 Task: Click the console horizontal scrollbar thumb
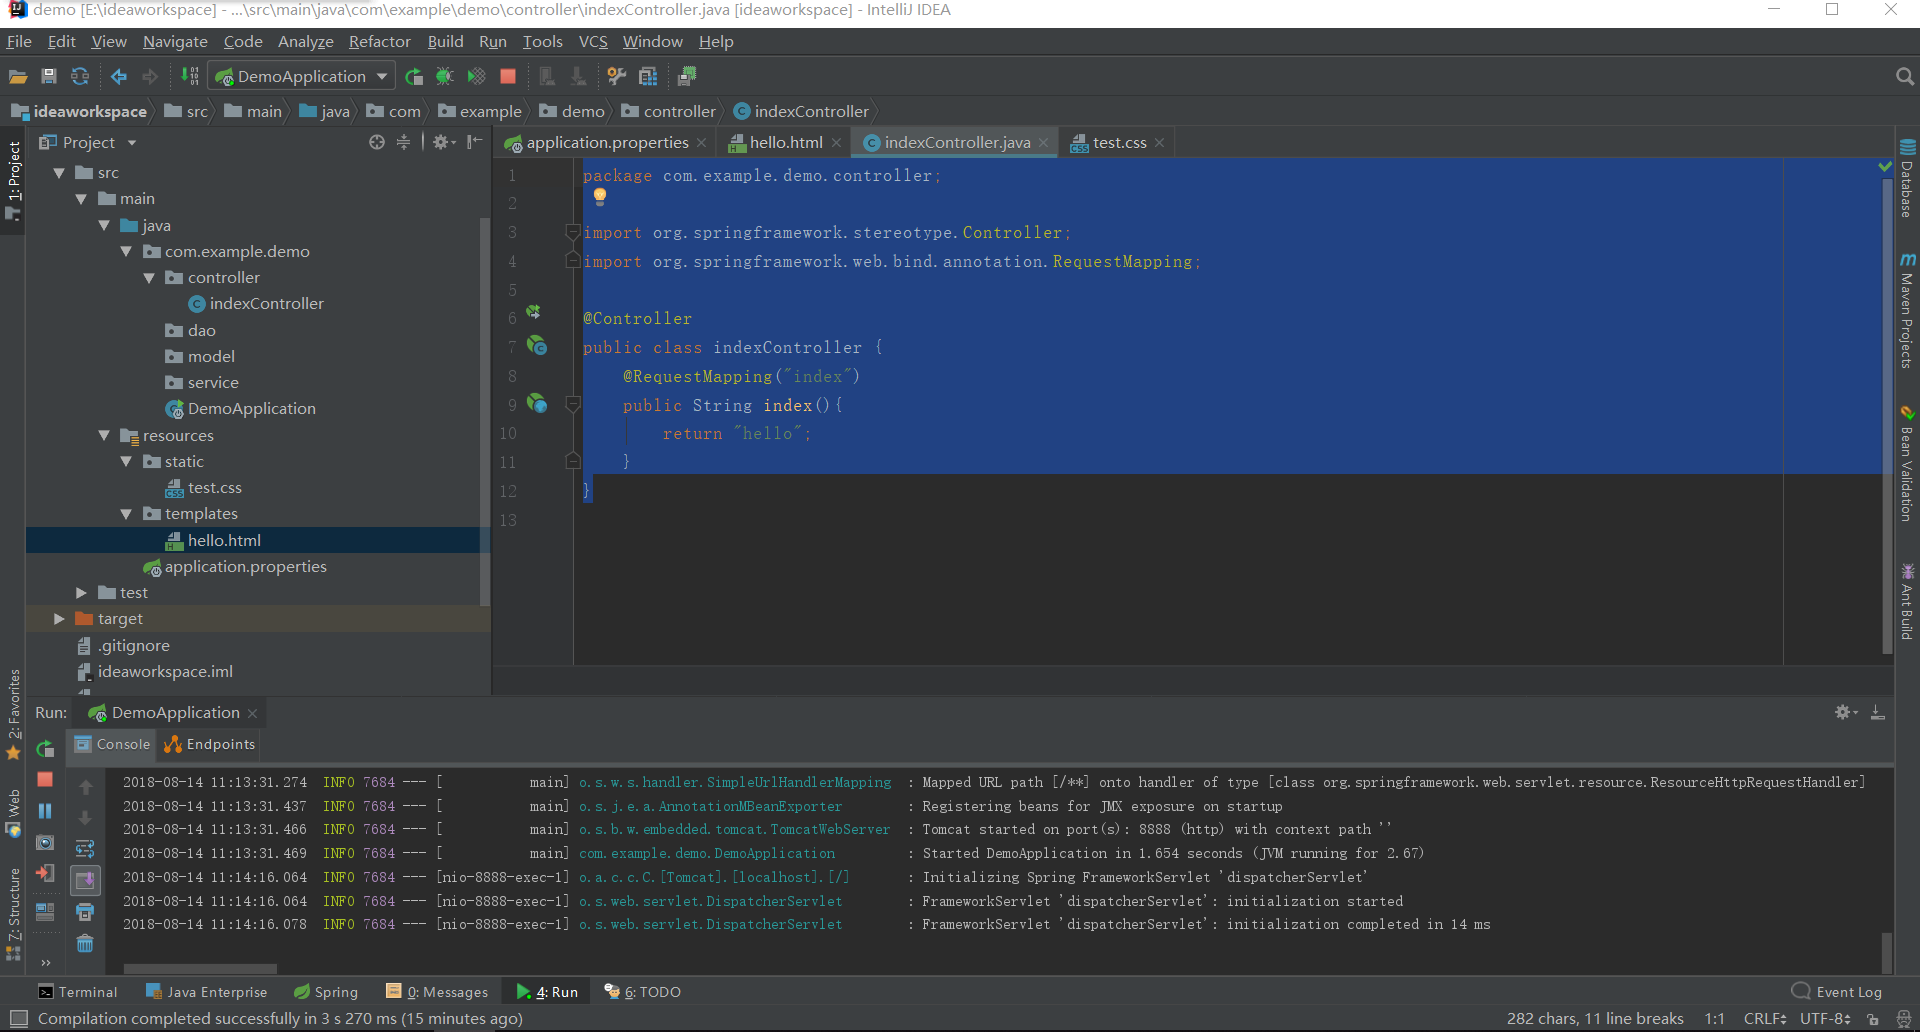200,968
